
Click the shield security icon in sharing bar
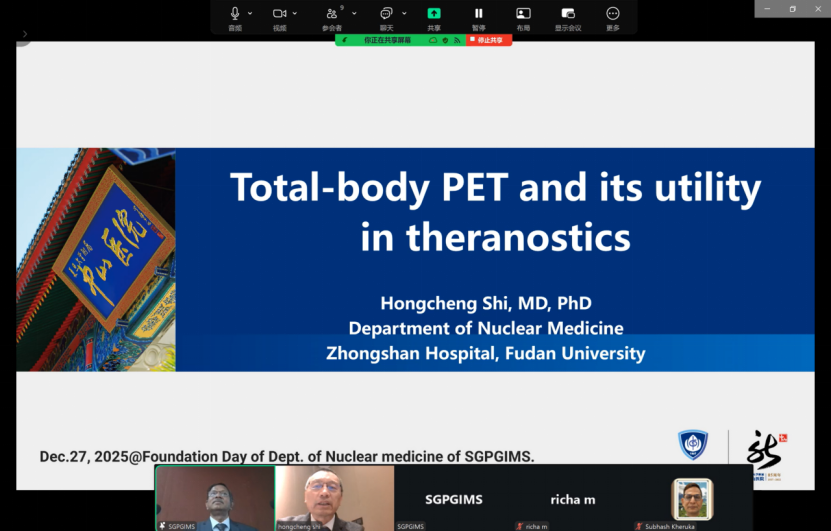click(445, 40)
